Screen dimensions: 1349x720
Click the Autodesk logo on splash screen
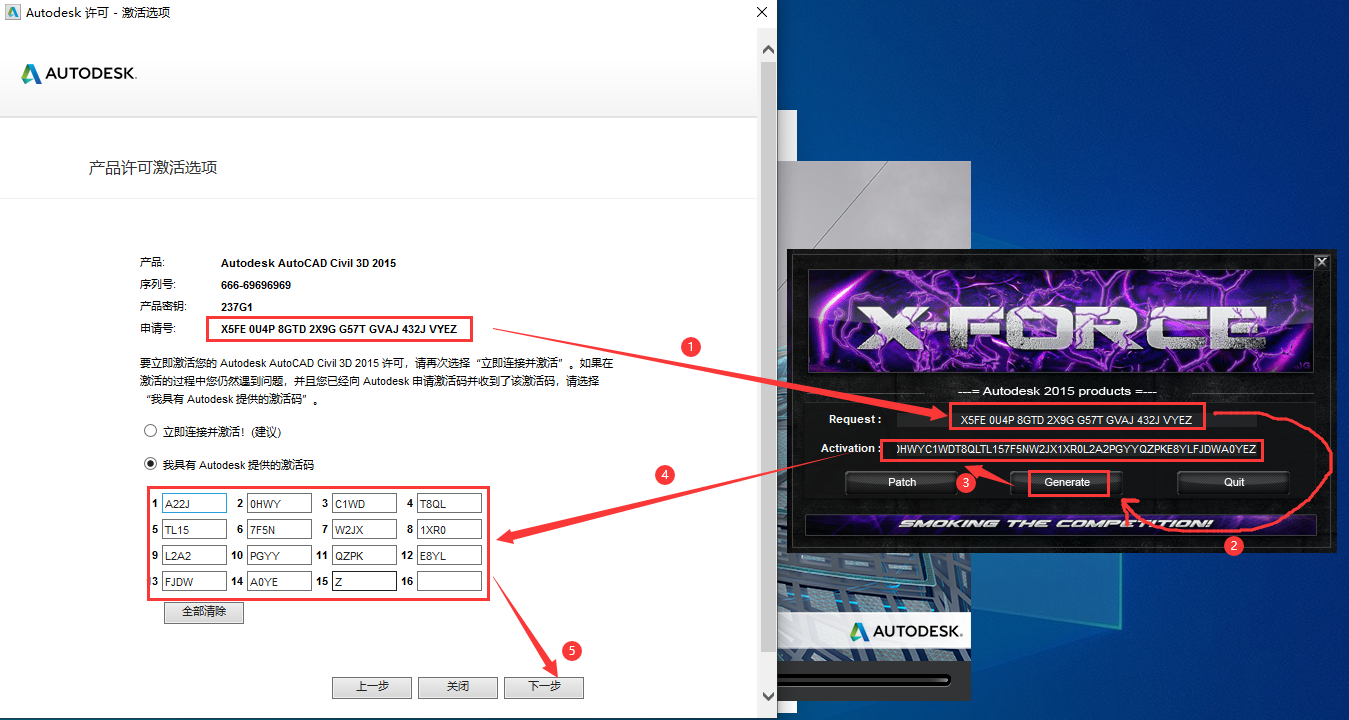coord(906,631)
